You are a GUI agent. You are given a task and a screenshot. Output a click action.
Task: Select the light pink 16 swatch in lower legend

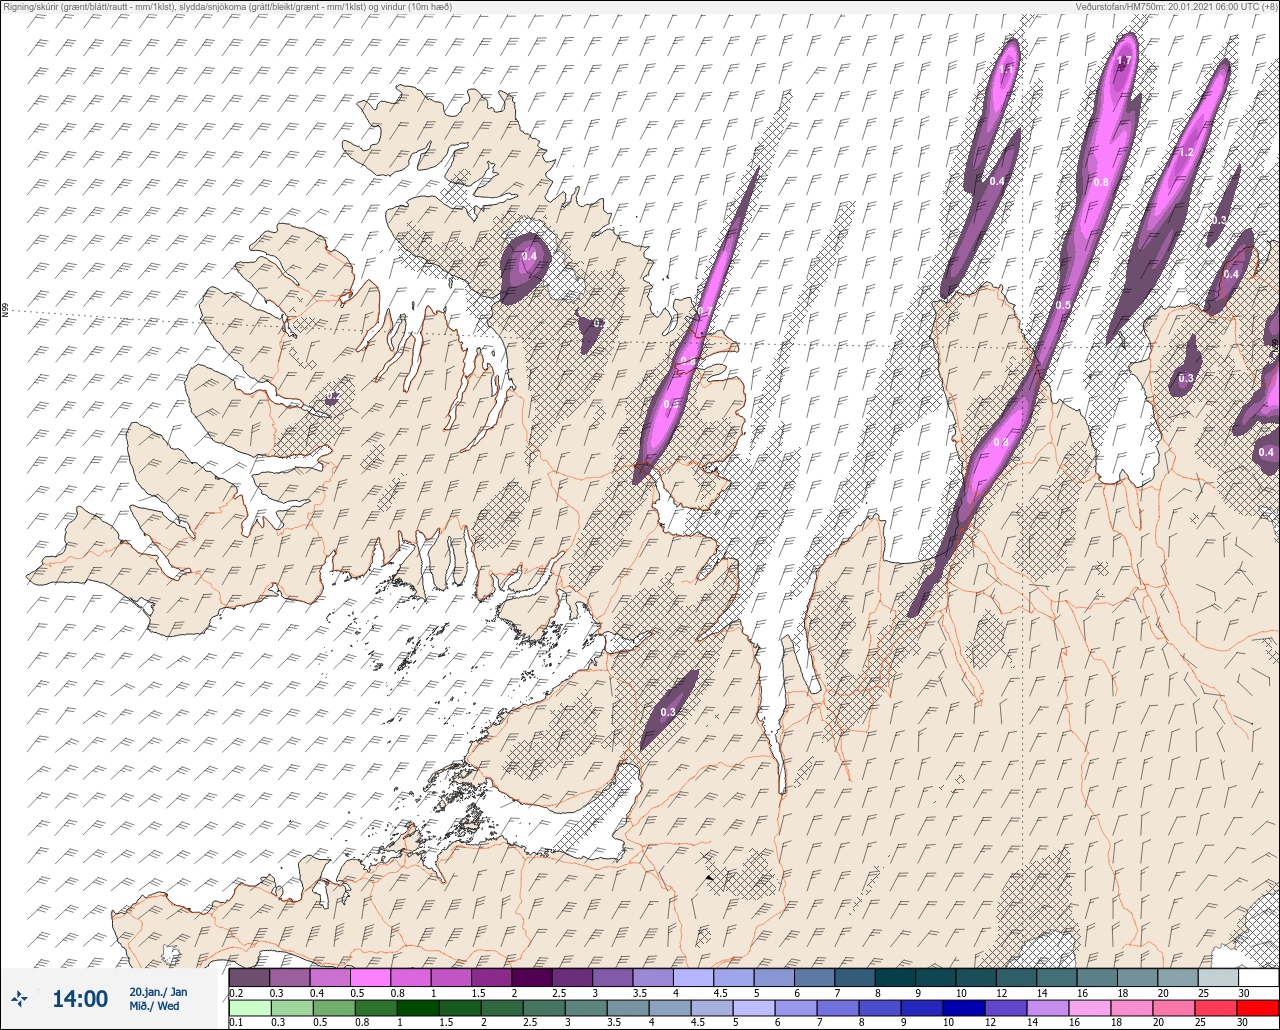click(x=1089, y=1008)
